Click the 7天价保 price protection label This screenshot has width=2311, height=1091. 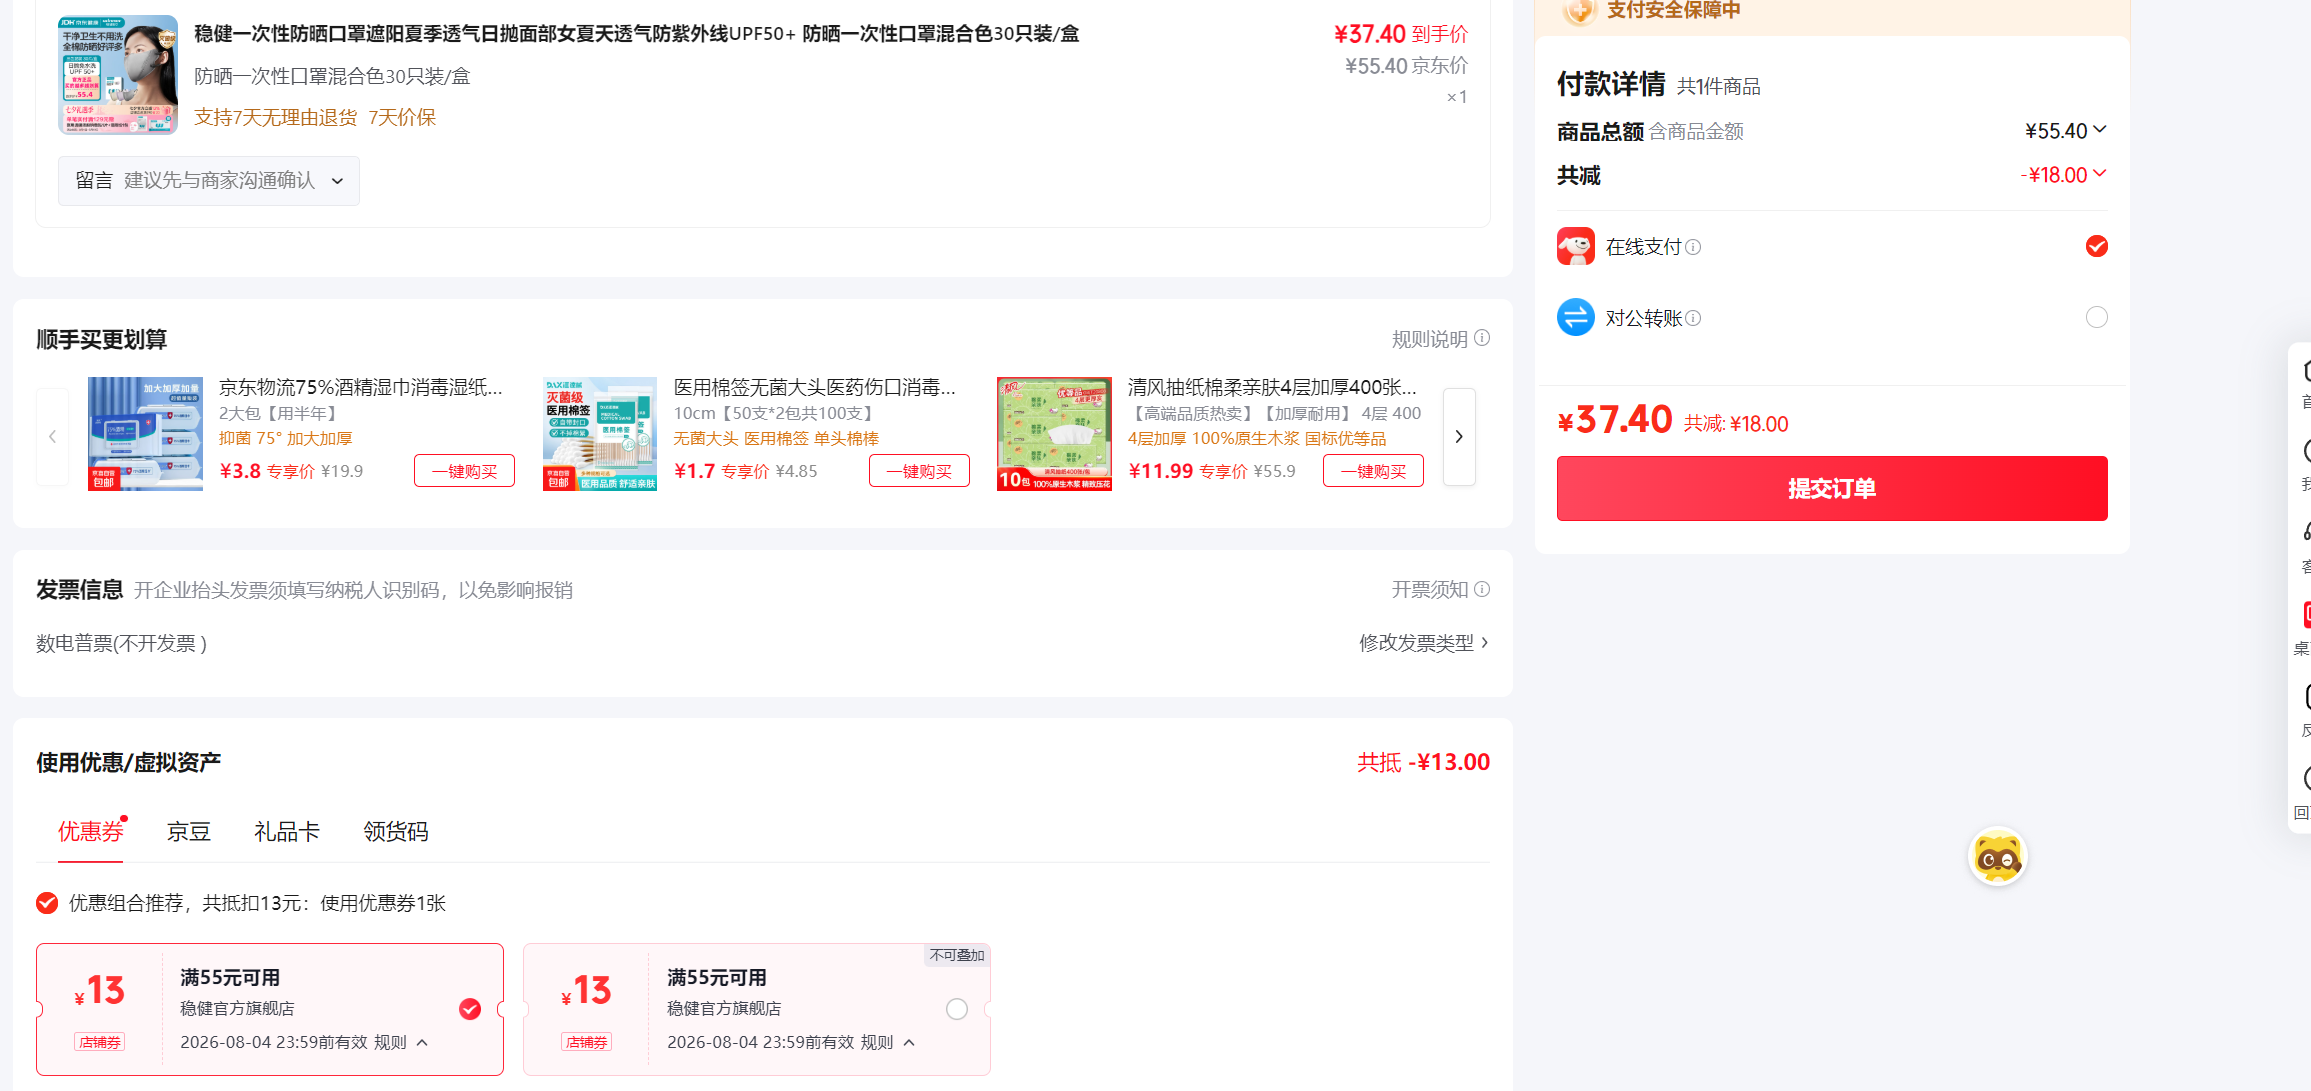[402, 117]
